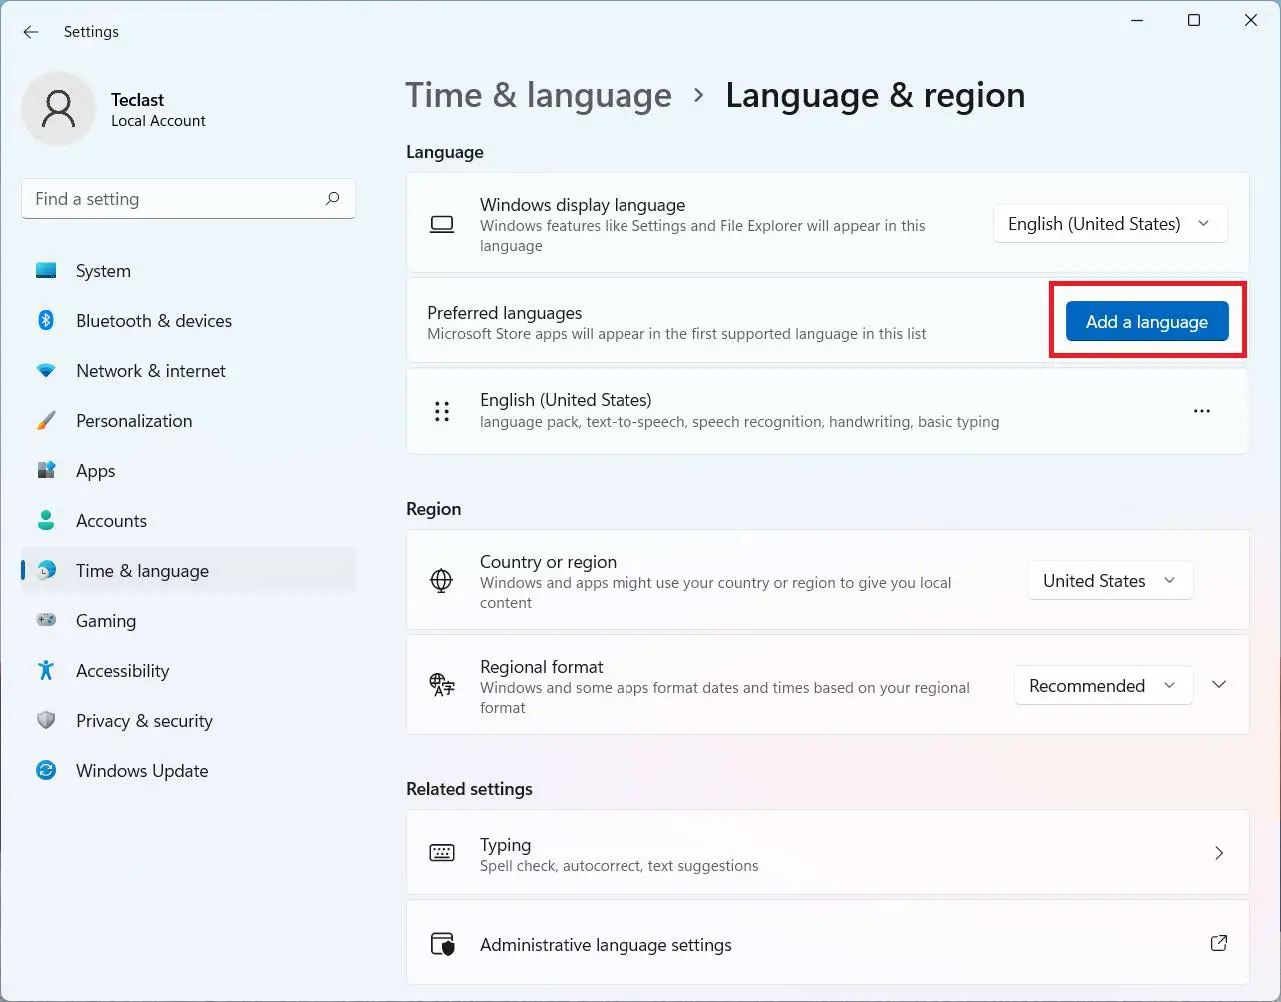
Task: Click Time & language breadcrumb link
Action: pos(538,96)
